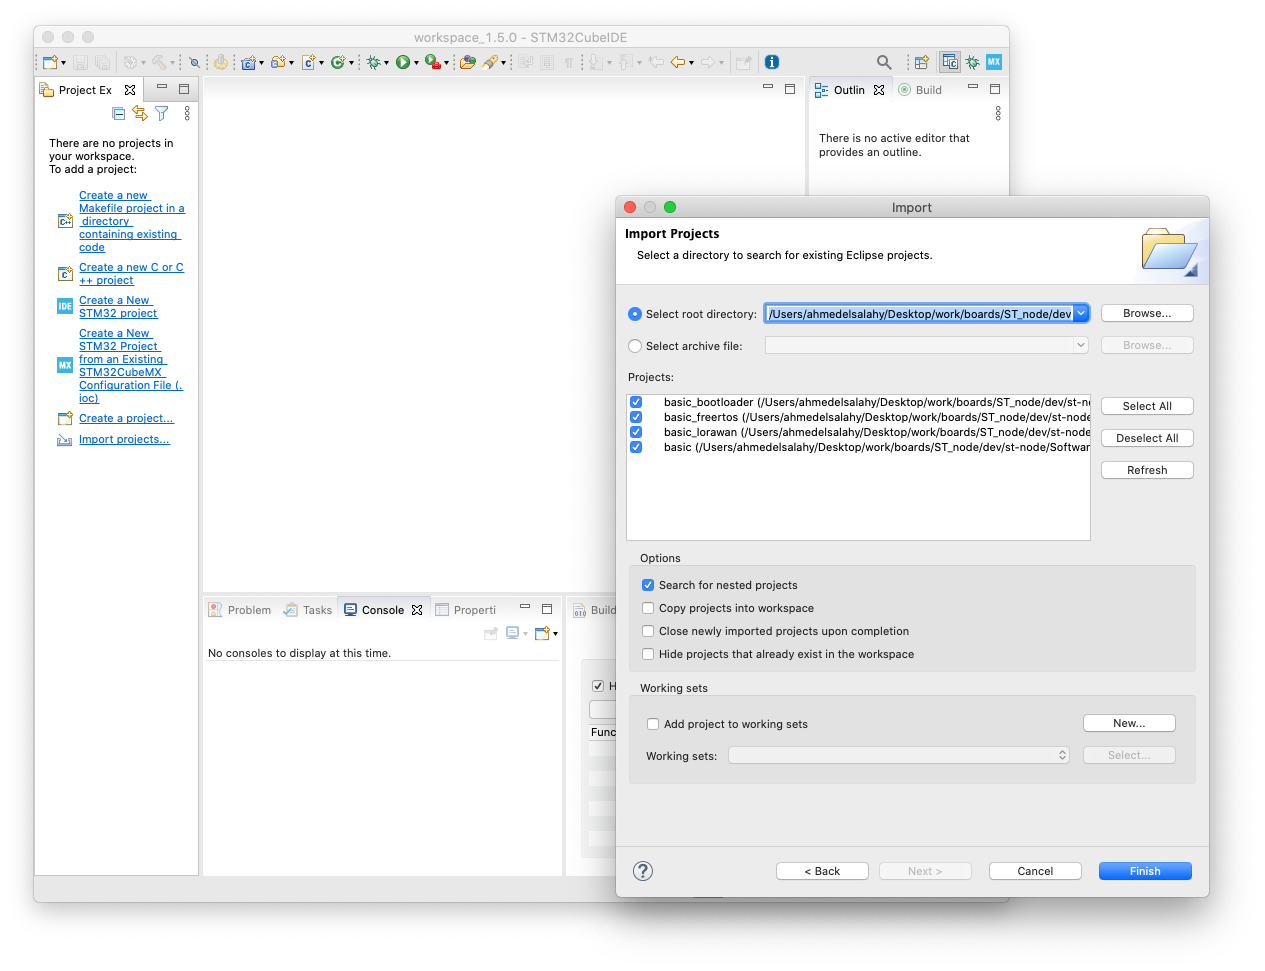Switch to the Console tab
1265x971 pixels.
pos(382,610)
